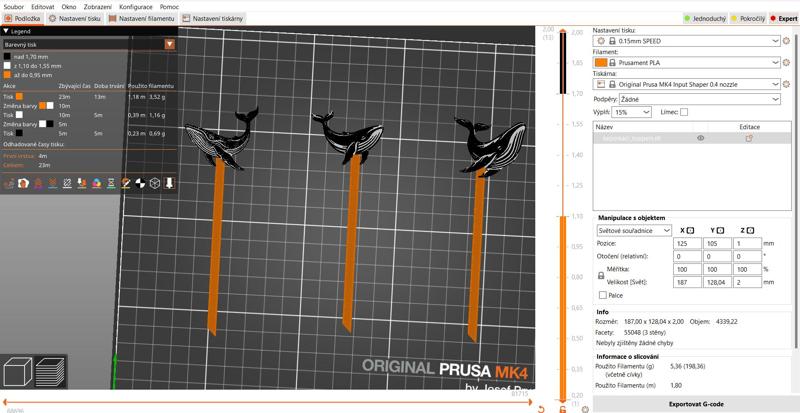Image resolution: width=800 pixels, height=413 pixels.
Task: Open the Okno menu
Action: point(69,7)
